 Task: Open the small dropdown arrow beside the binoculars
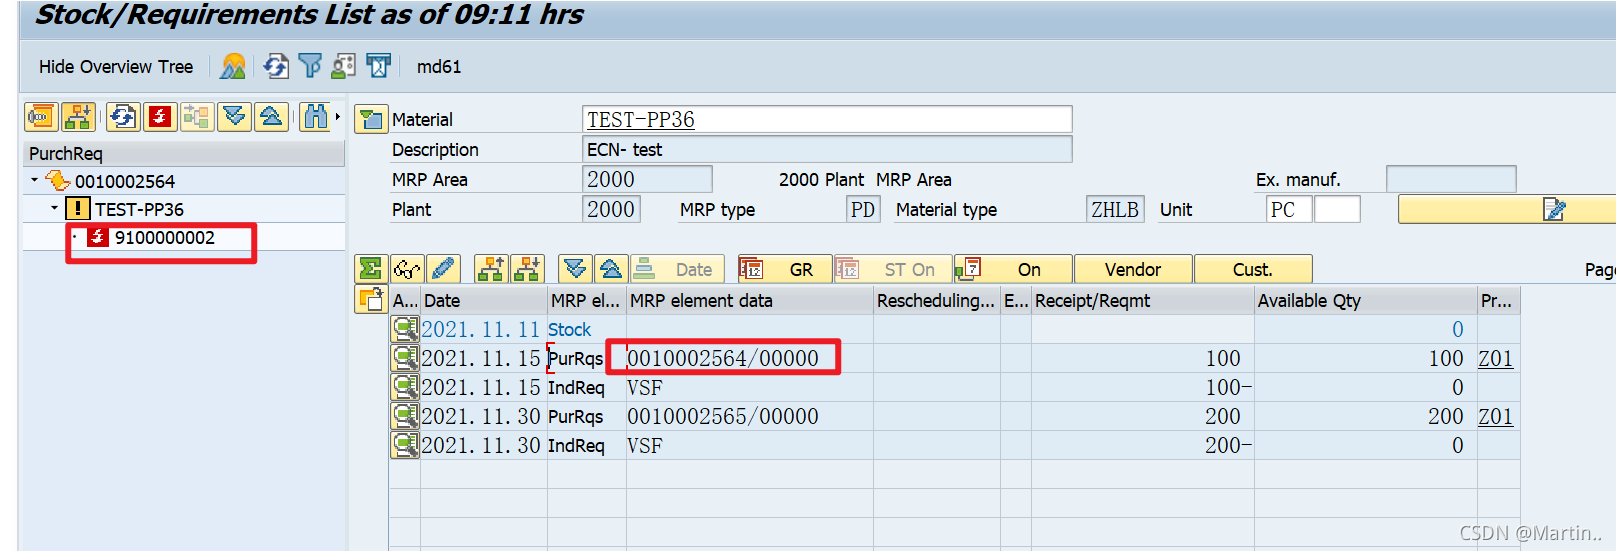338,117
